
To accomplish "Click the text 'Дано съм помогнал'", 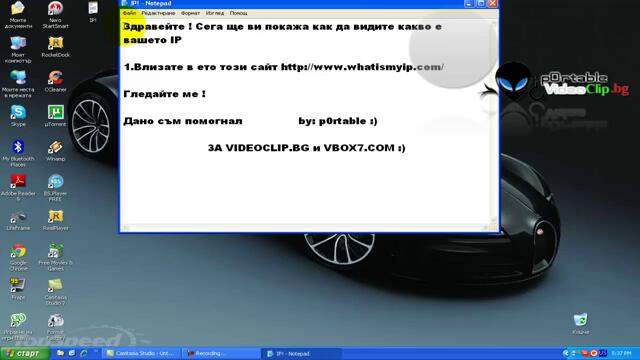I will (183, 121).
